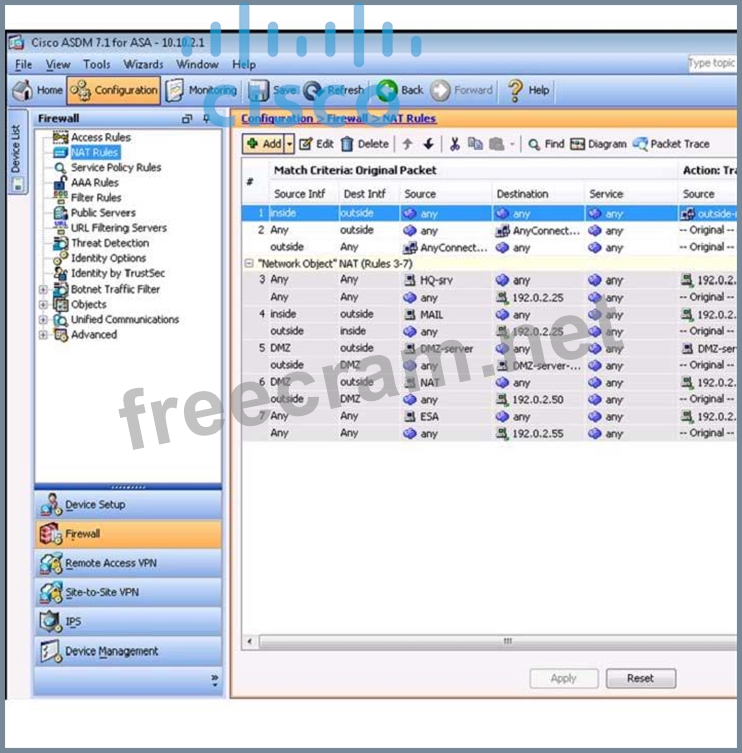Open the Wizards menu

(x=143, y=64)
